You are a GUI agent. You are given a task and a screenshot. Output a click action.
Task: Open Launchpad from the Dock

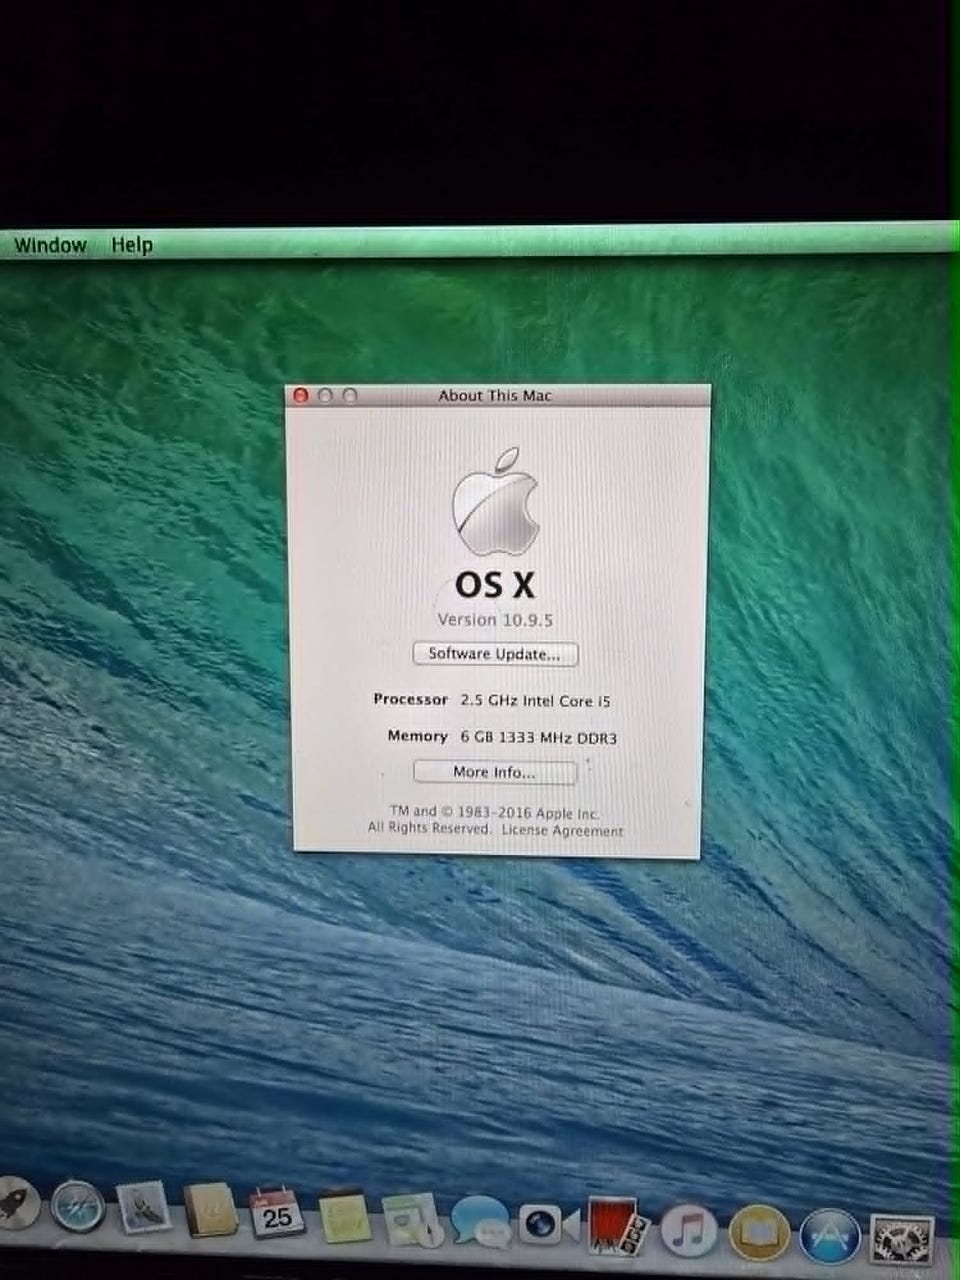pos(16,1204)
